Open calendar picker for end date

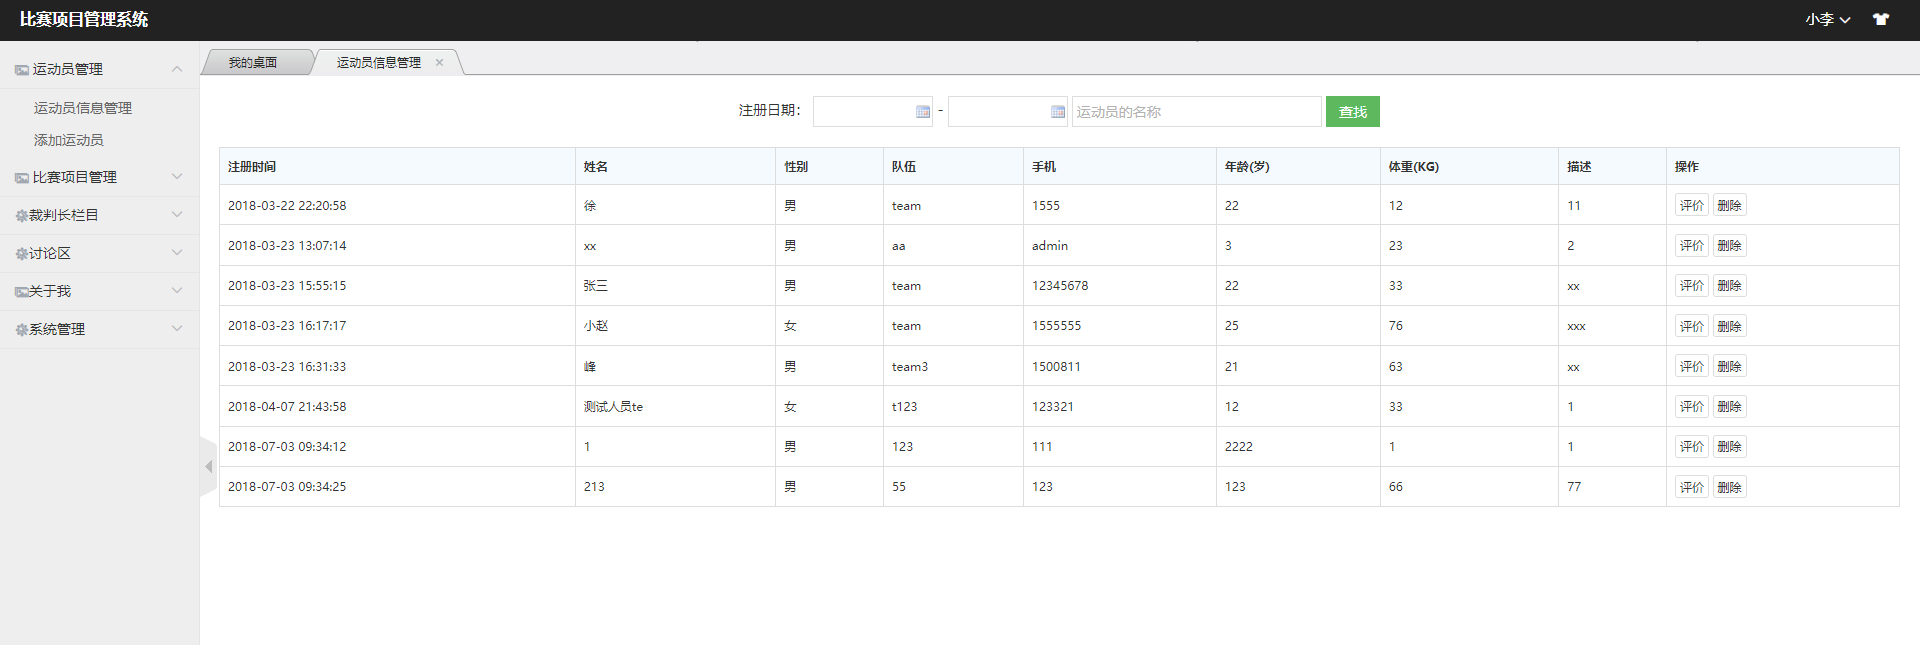[x=1058, y=112]
